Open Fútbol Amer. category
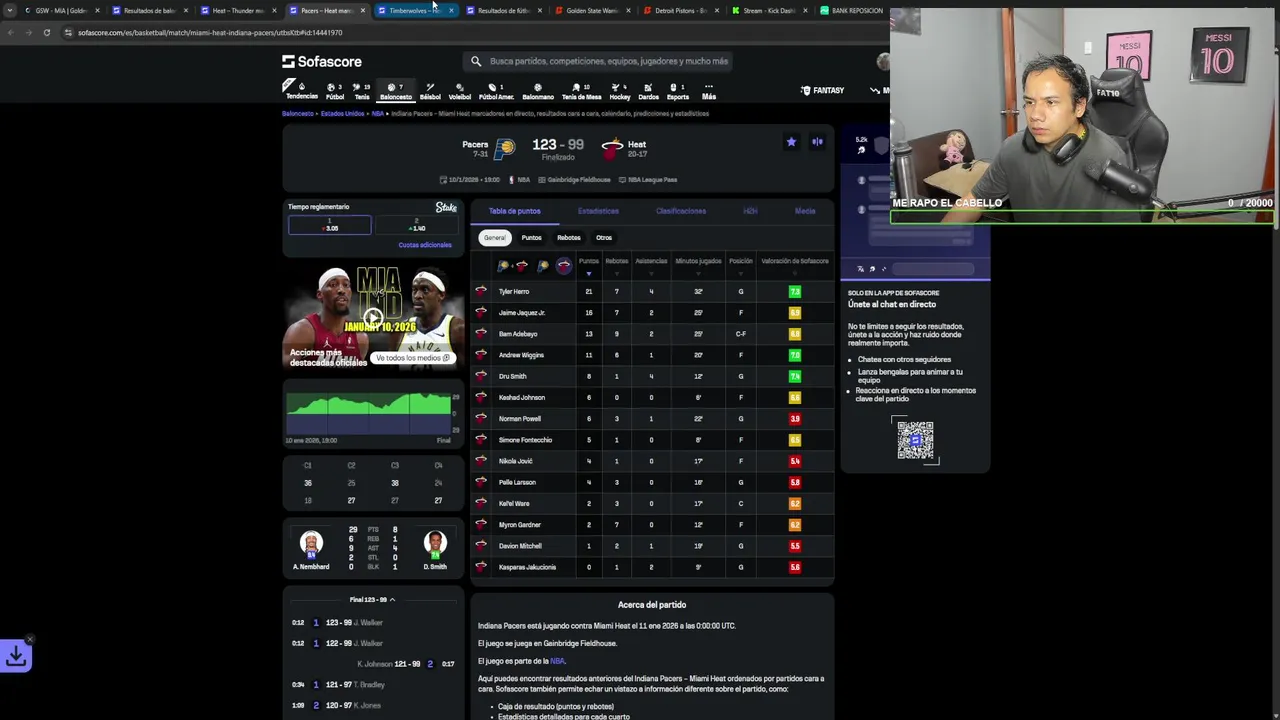This screenshot has width=1280, height=720. click(x=496, y=91)
